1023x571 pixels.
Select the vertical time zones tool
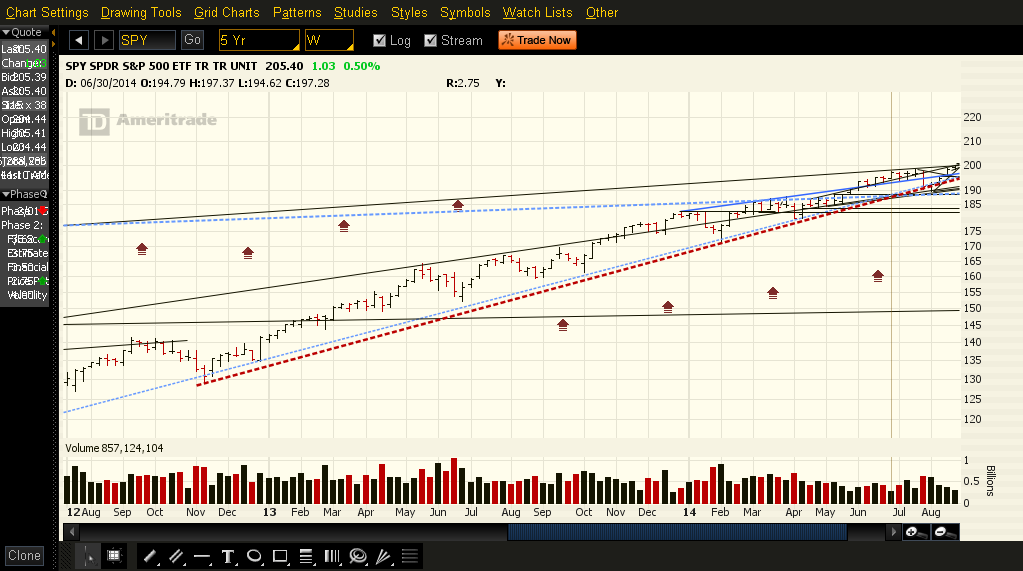(x=332, y=557)
